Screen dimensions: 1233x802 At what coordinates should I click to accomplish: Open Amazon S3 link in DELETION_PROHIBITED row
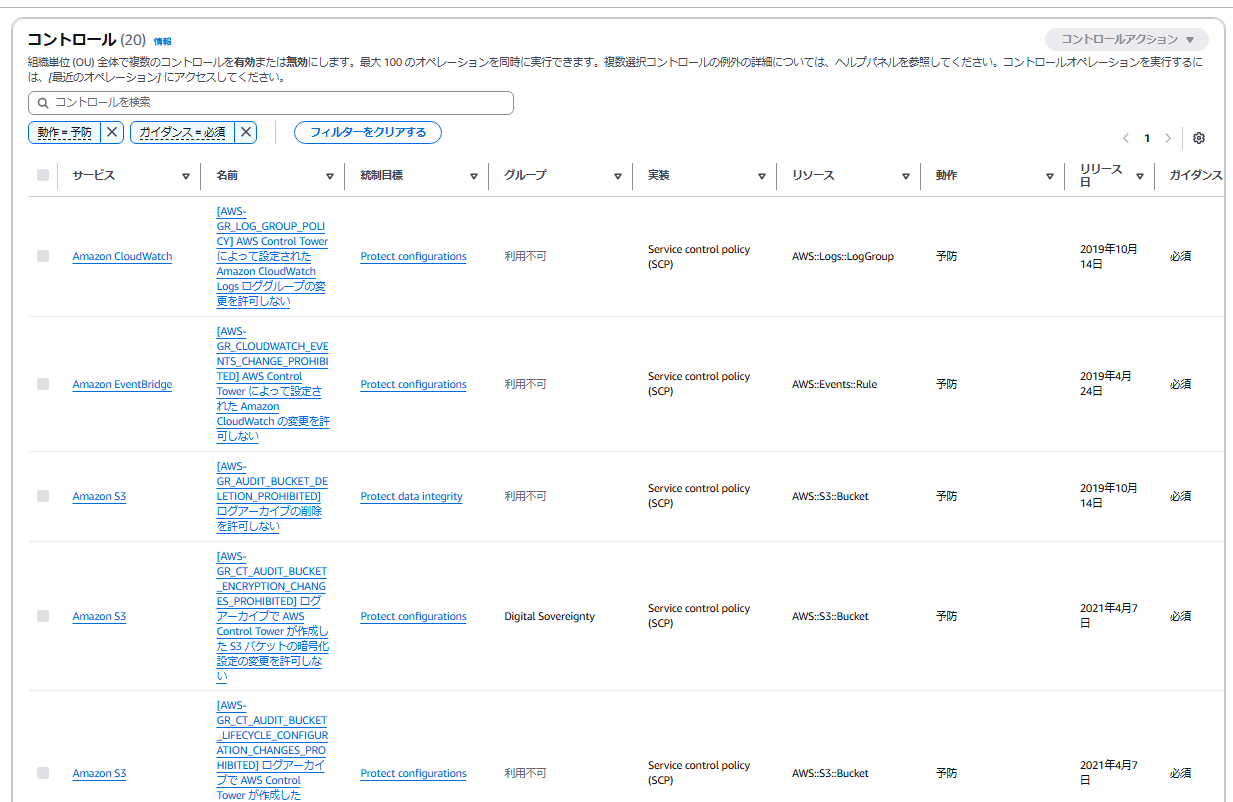point(99,497)
